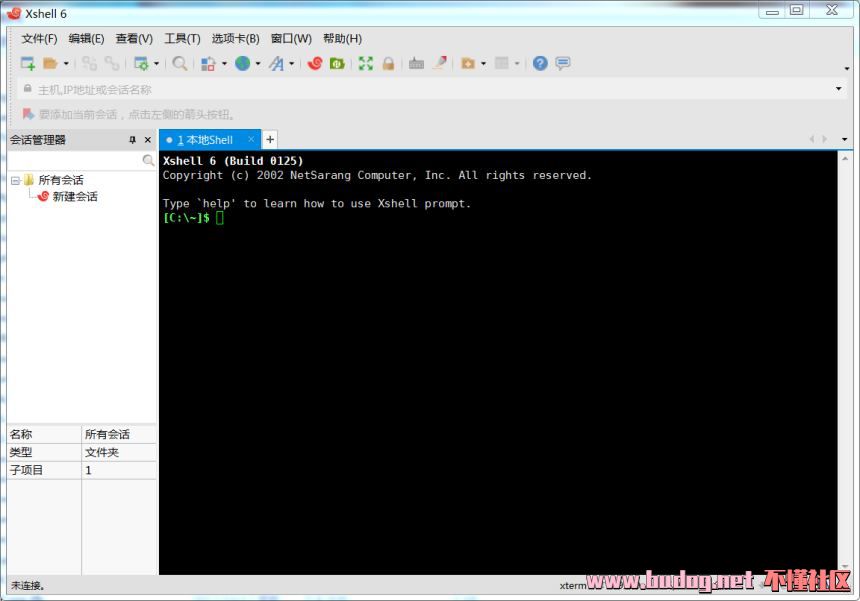Add a new tab with plus button
Viewport: 860px width, 601px height.
[x=269, y=140]
